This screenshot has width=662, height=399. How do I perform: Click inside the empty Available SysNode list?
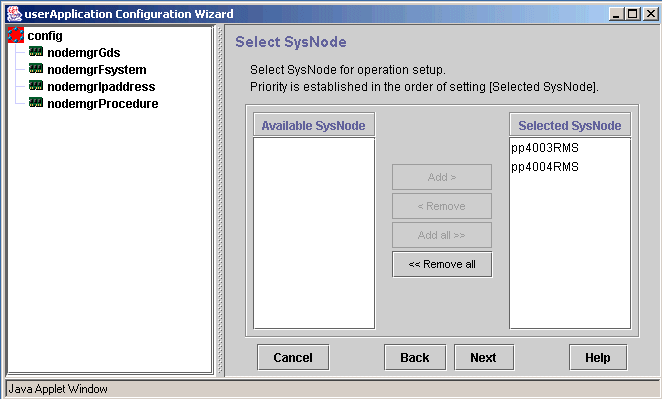(x=314, y=233)
